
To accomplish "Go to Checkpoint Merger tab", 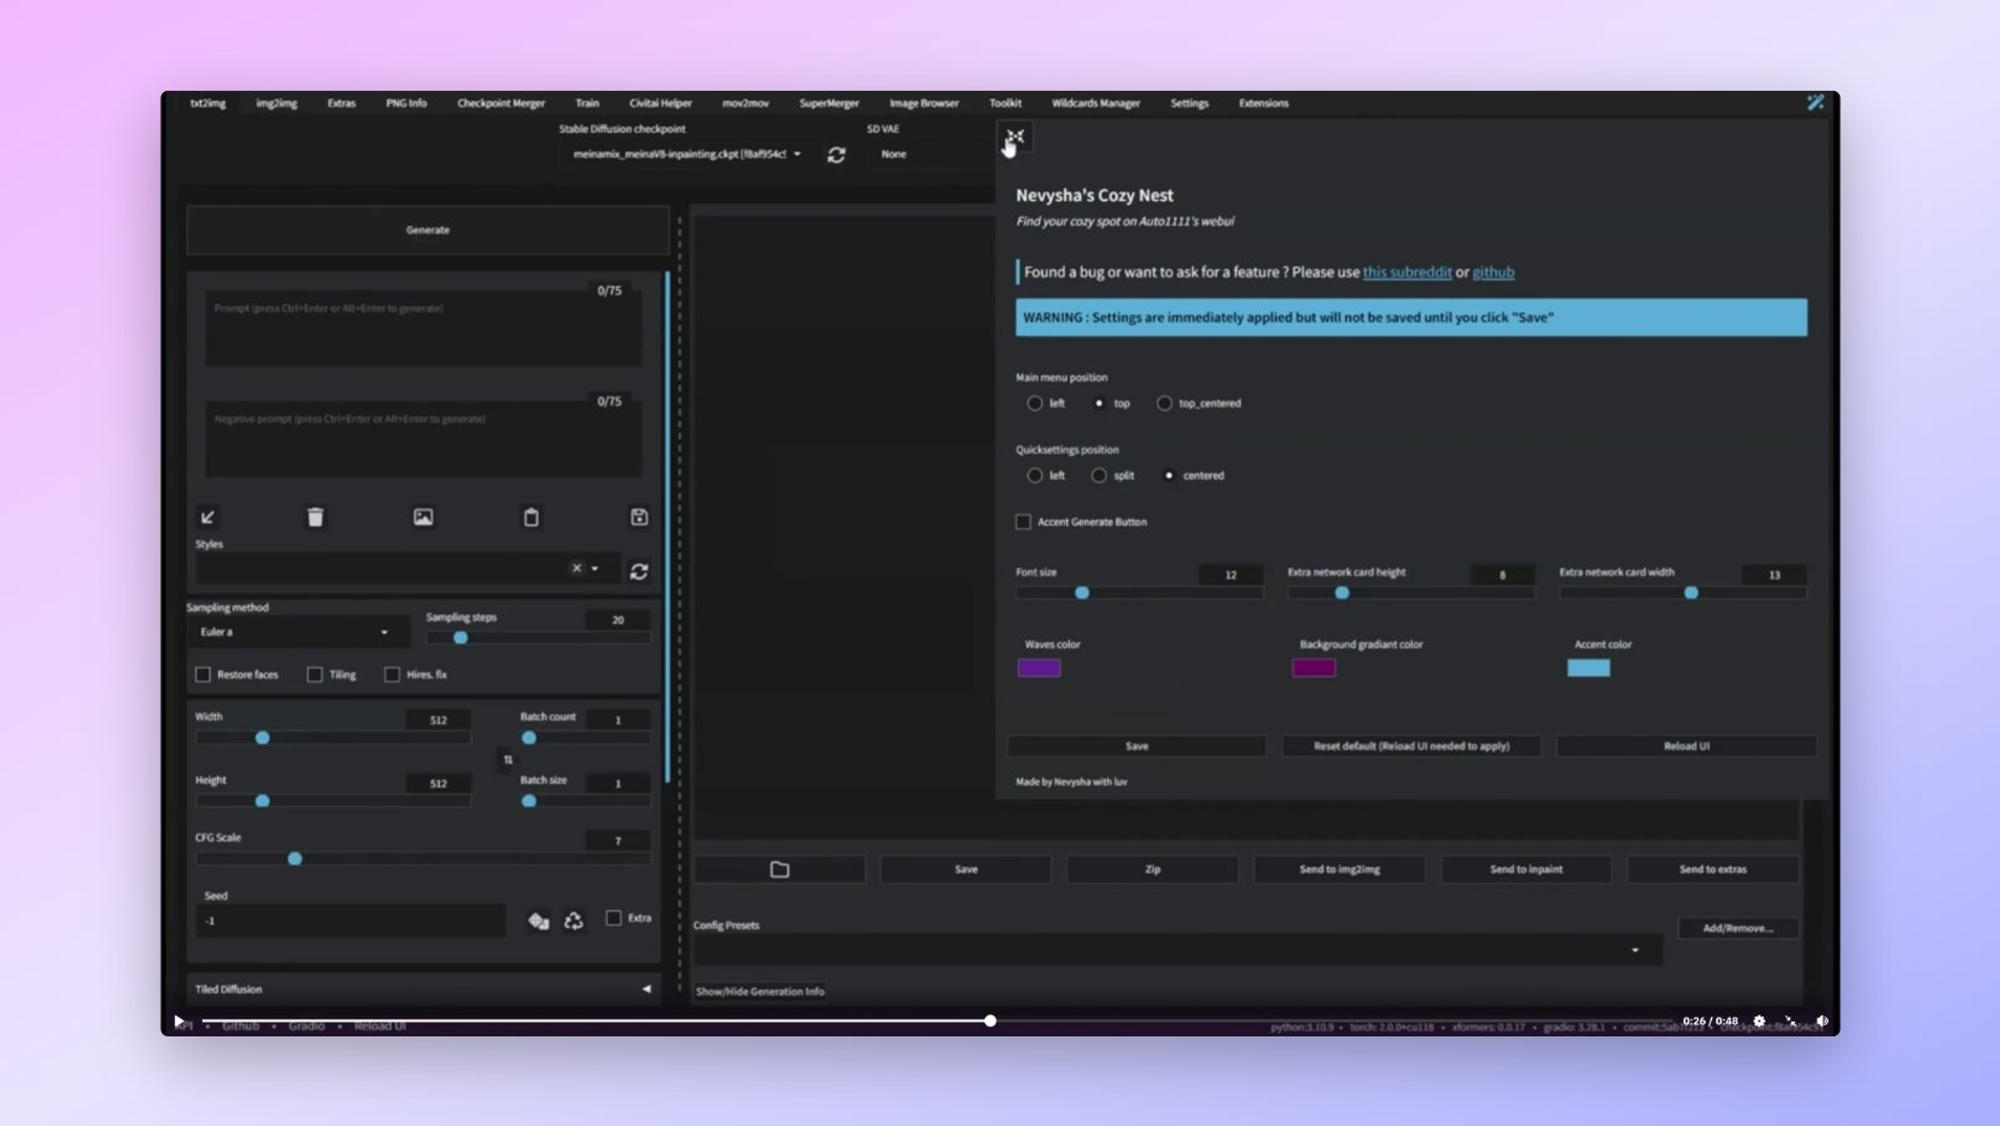I will 501,103.
